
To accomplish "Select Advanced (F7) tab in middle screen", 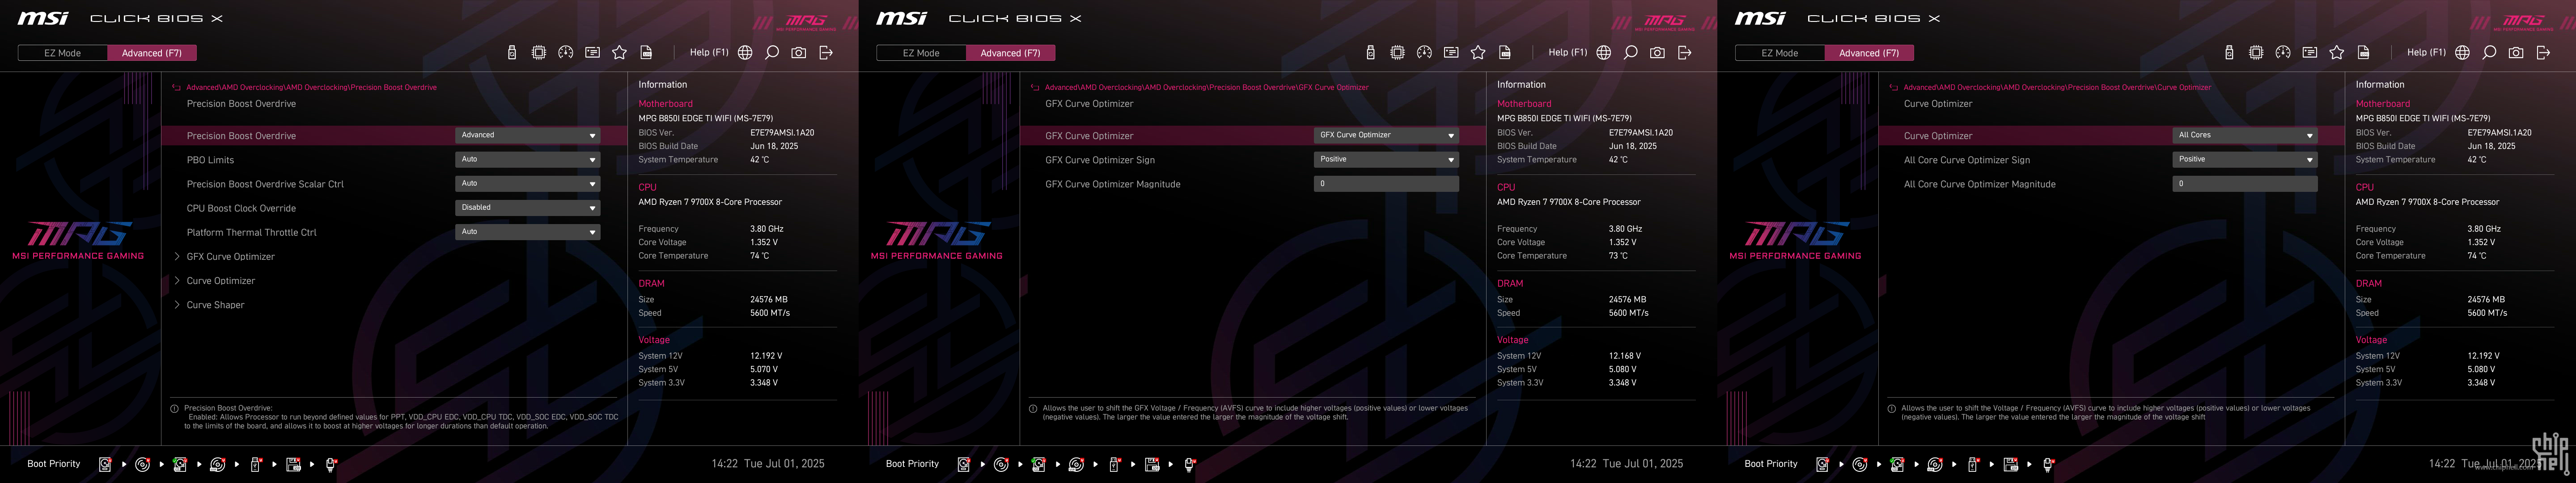I will tap(1011, 53).
